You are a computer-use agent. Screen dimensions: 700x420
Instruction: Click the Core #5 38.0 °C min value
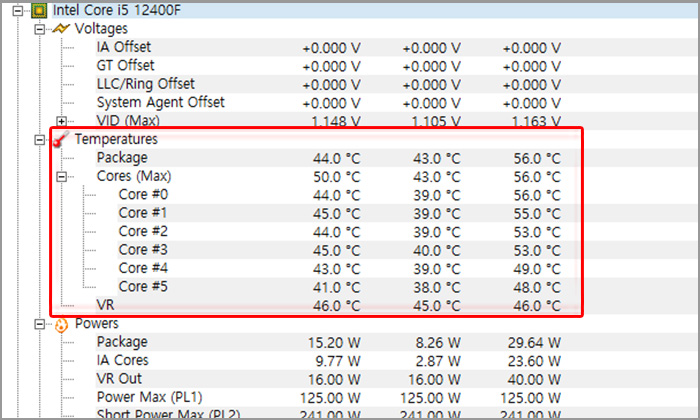[x=436, y=287]
